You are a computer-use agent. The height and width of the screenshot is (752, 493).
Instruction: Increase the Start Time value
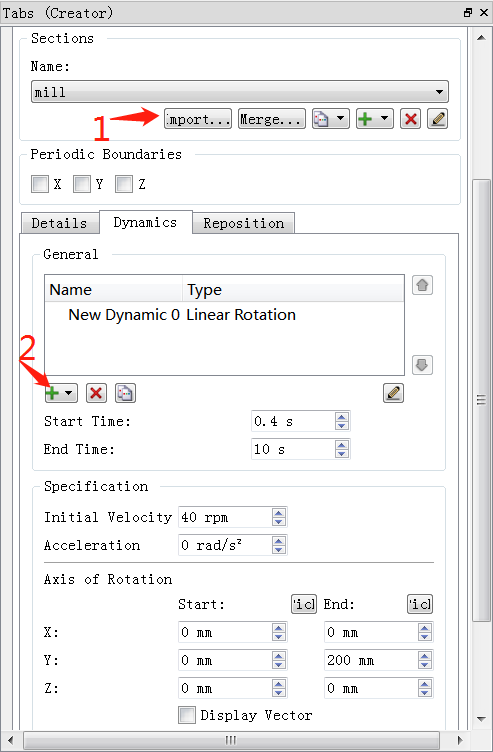tap(341, 417)
